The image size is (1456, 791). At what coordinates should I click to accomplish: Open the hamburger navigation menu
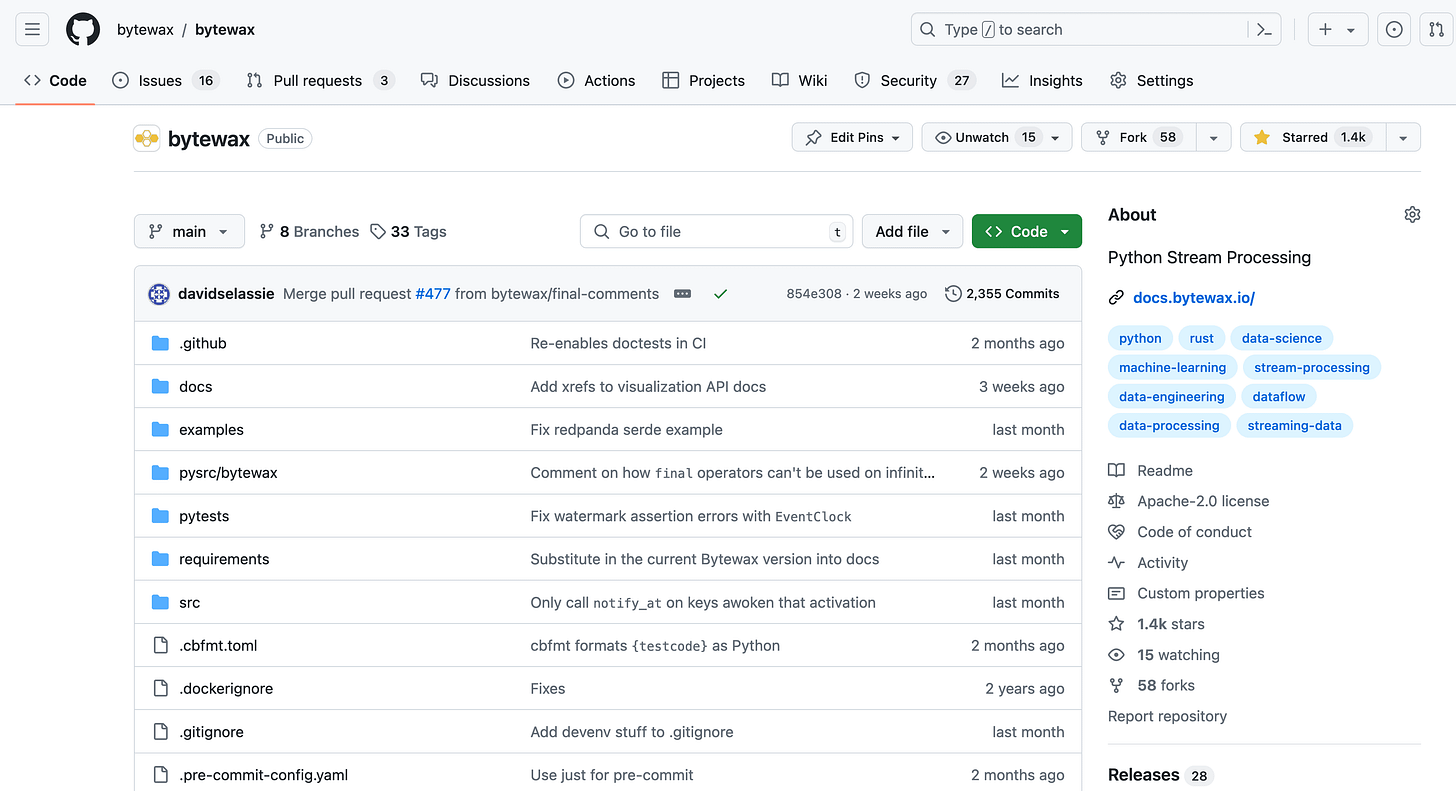click(x=32, y=30)
